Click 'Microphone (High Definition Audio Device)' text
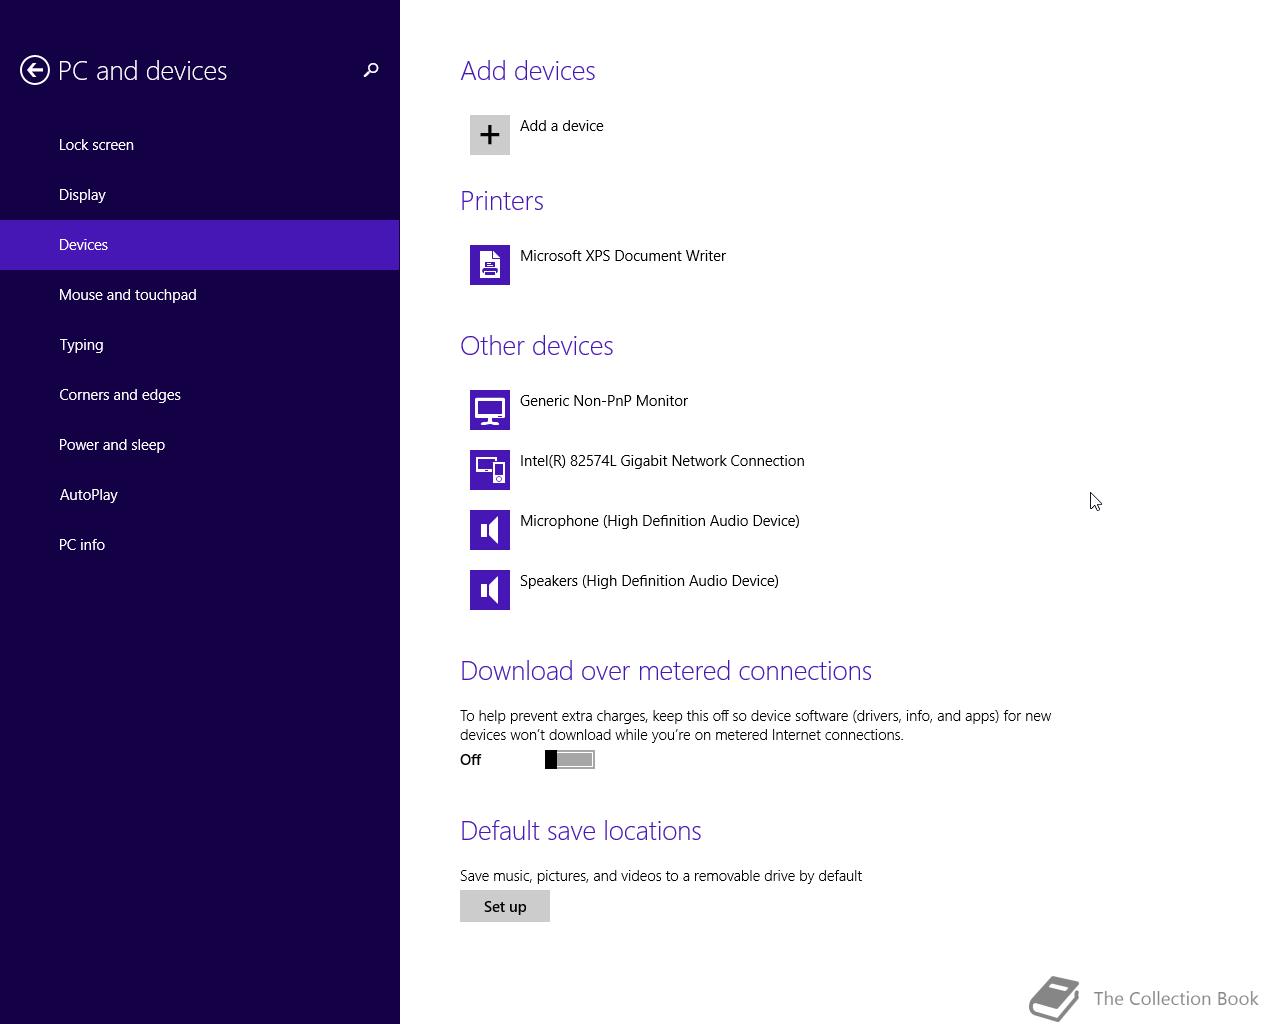This screenshot has width=1280, height=1024. click(660, 521)
